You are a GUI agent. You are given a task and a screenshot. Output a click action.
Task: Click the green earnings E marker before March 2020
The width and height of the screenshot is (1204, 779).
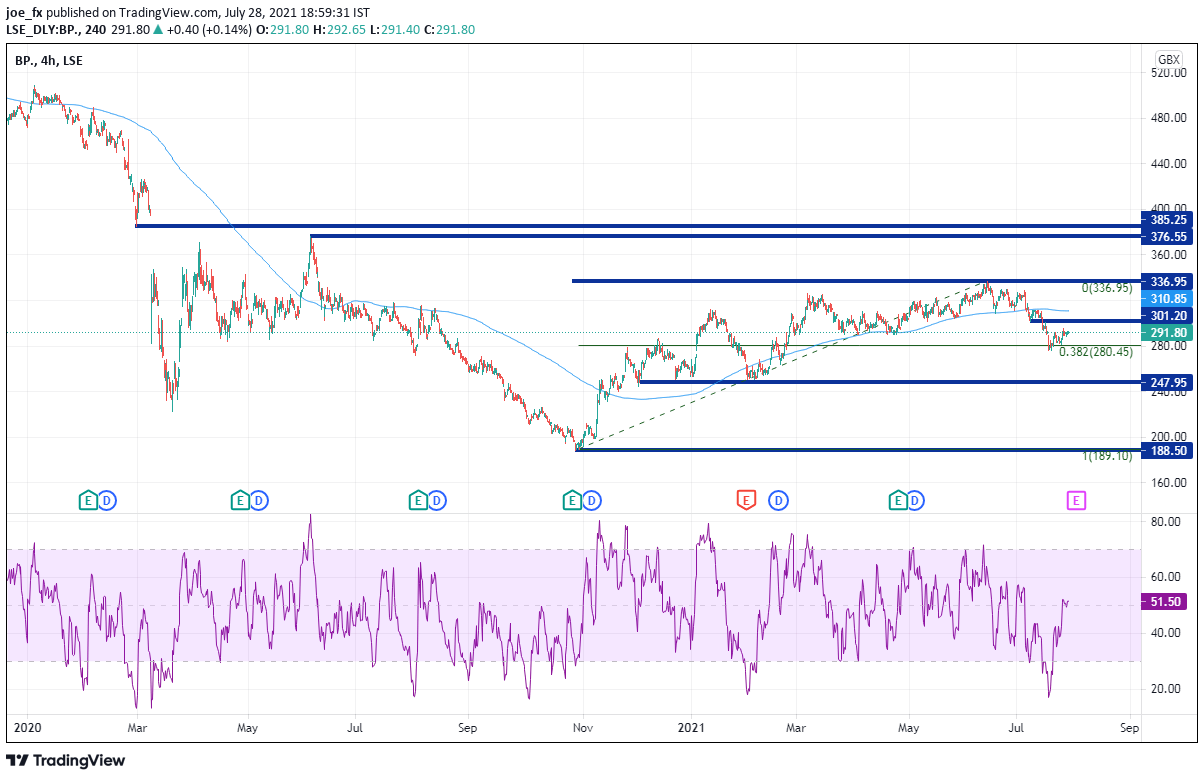point(88,499)
